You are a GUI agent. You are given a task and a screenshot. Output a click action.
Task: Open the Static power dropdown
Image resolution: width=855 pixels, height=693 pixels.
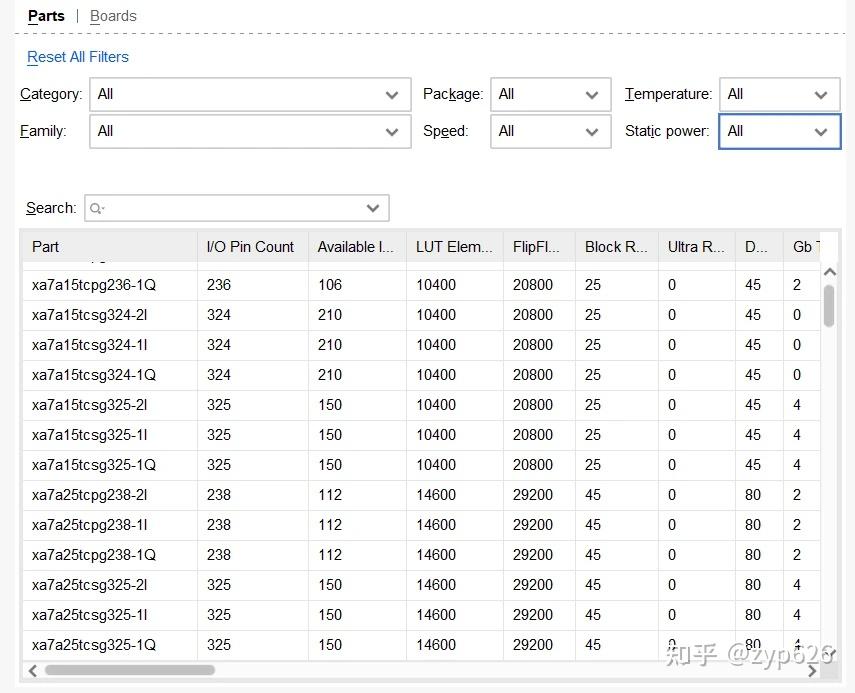tap(780, 131)
